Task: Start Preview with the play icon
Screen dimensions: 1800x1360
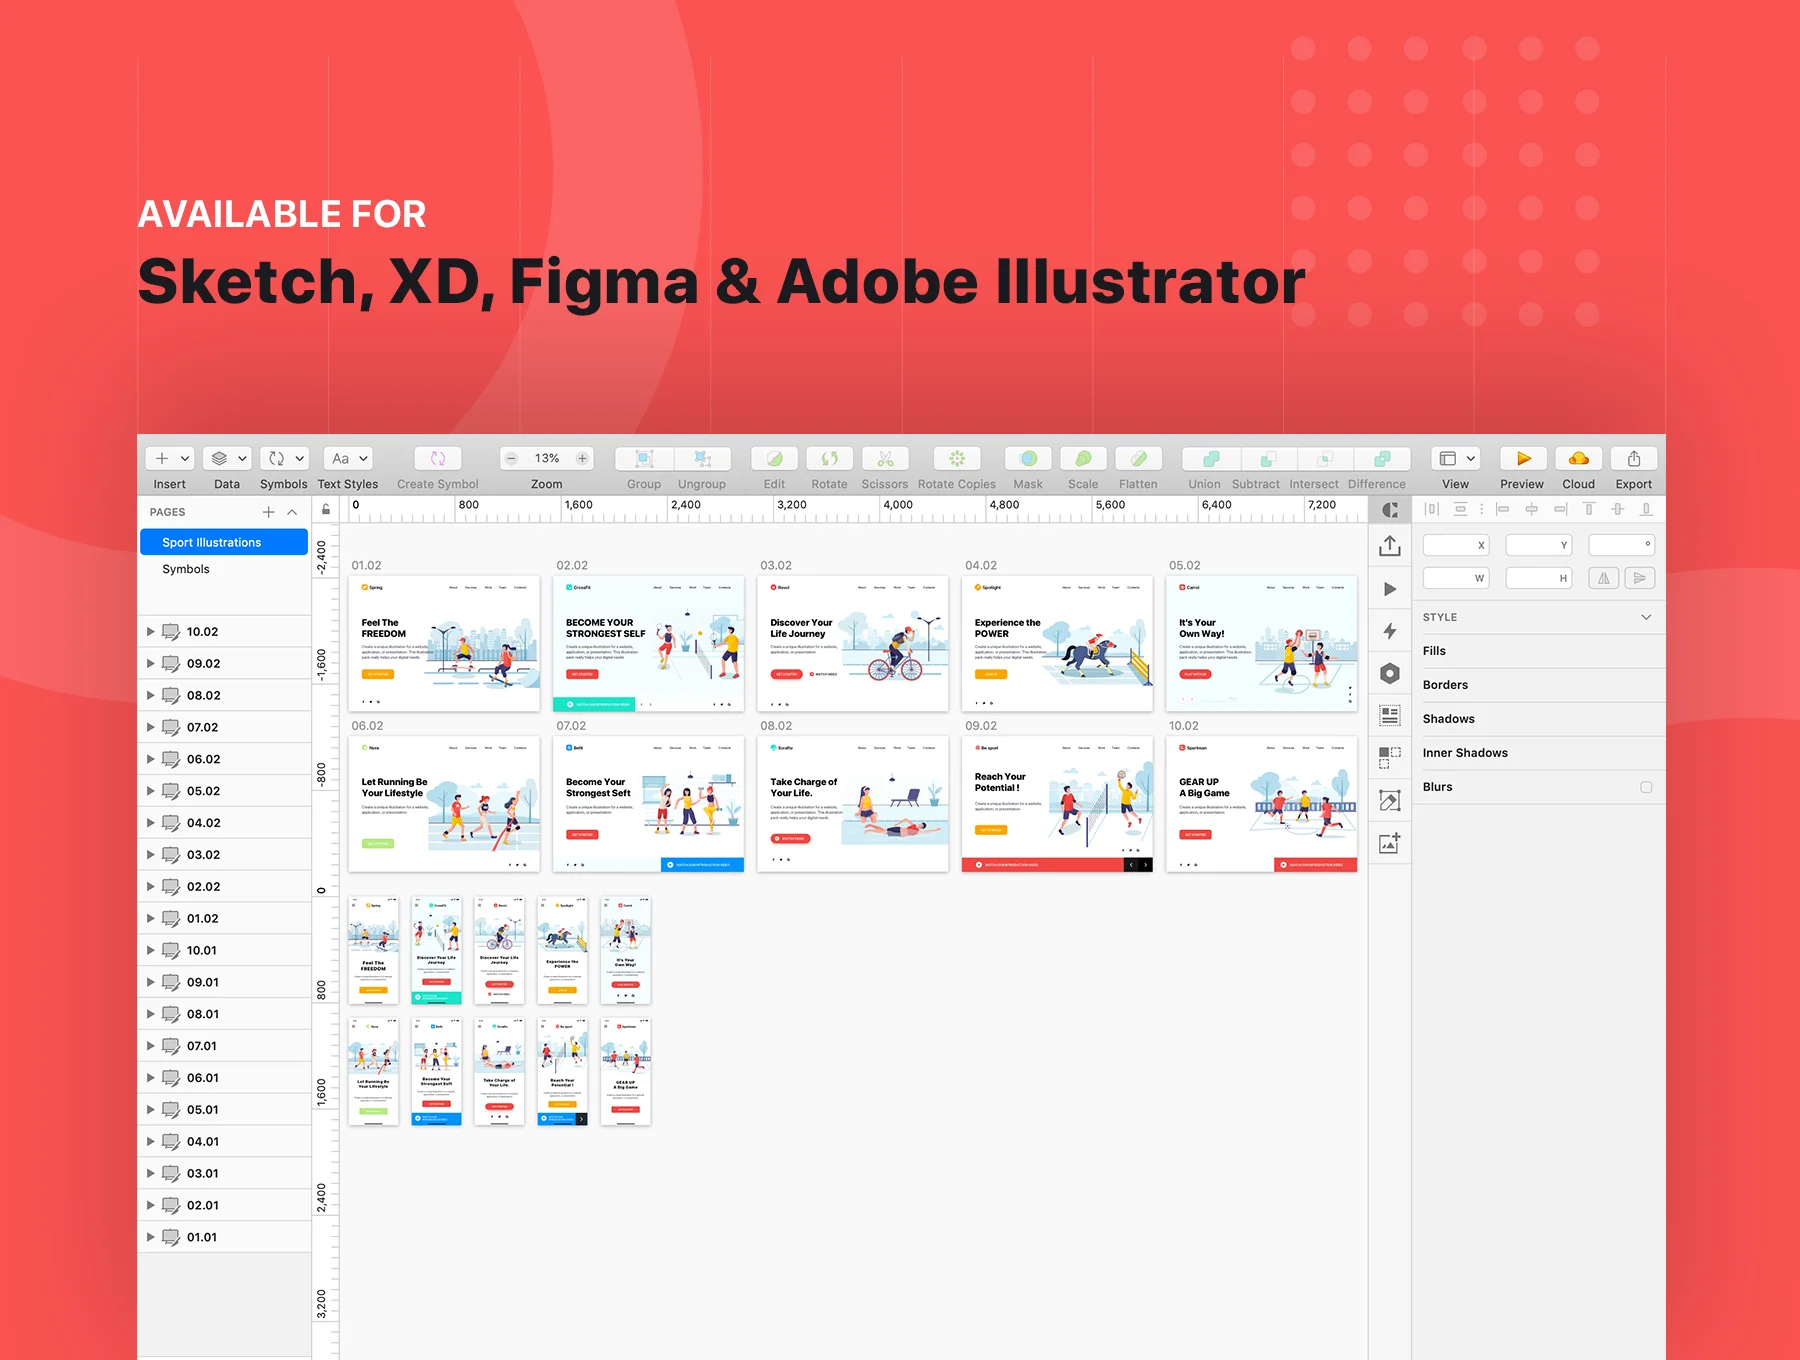Action: [1523, 458]
